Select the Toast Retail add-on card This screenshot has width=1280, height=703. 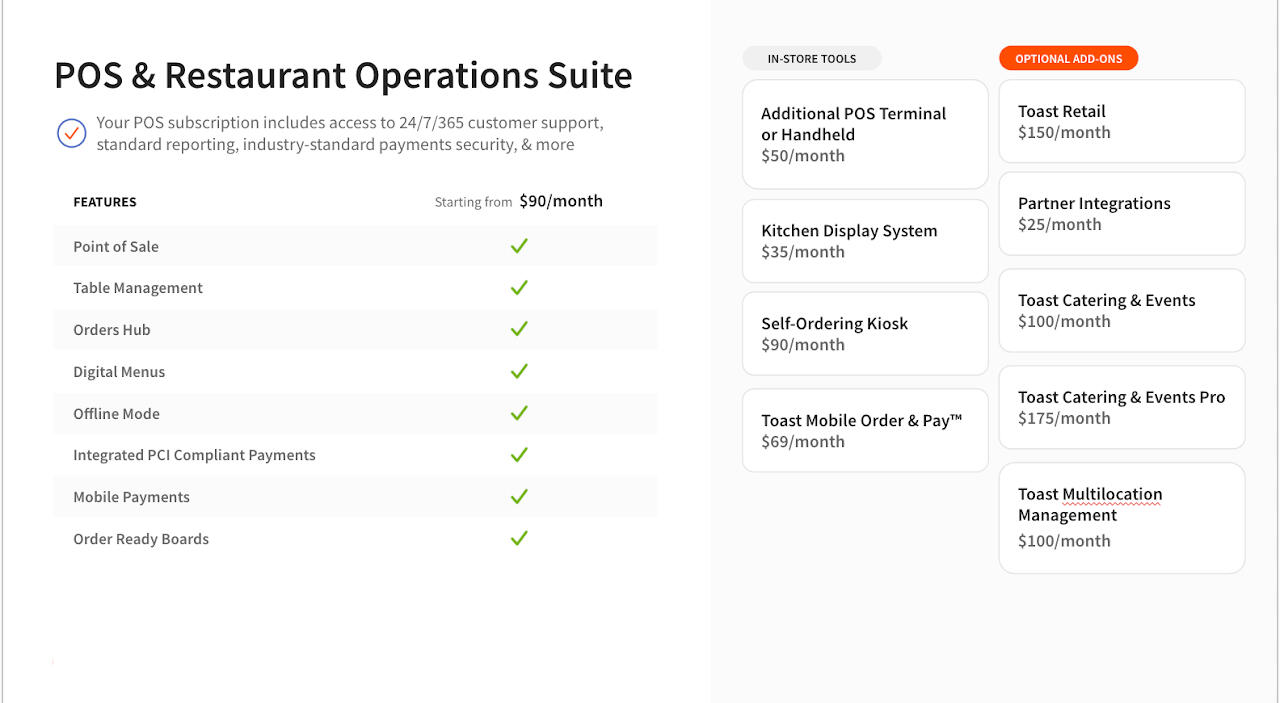coord(1121,121)
